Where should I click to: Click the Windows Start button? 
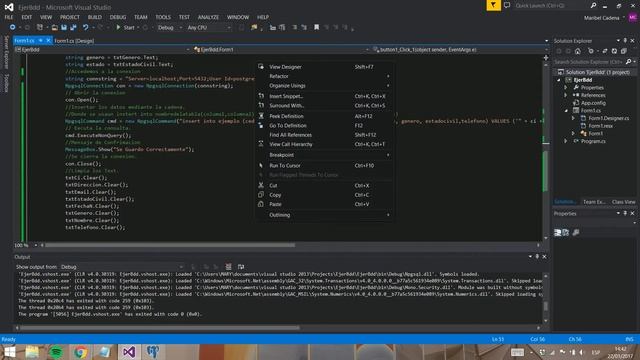click(9, 352)
